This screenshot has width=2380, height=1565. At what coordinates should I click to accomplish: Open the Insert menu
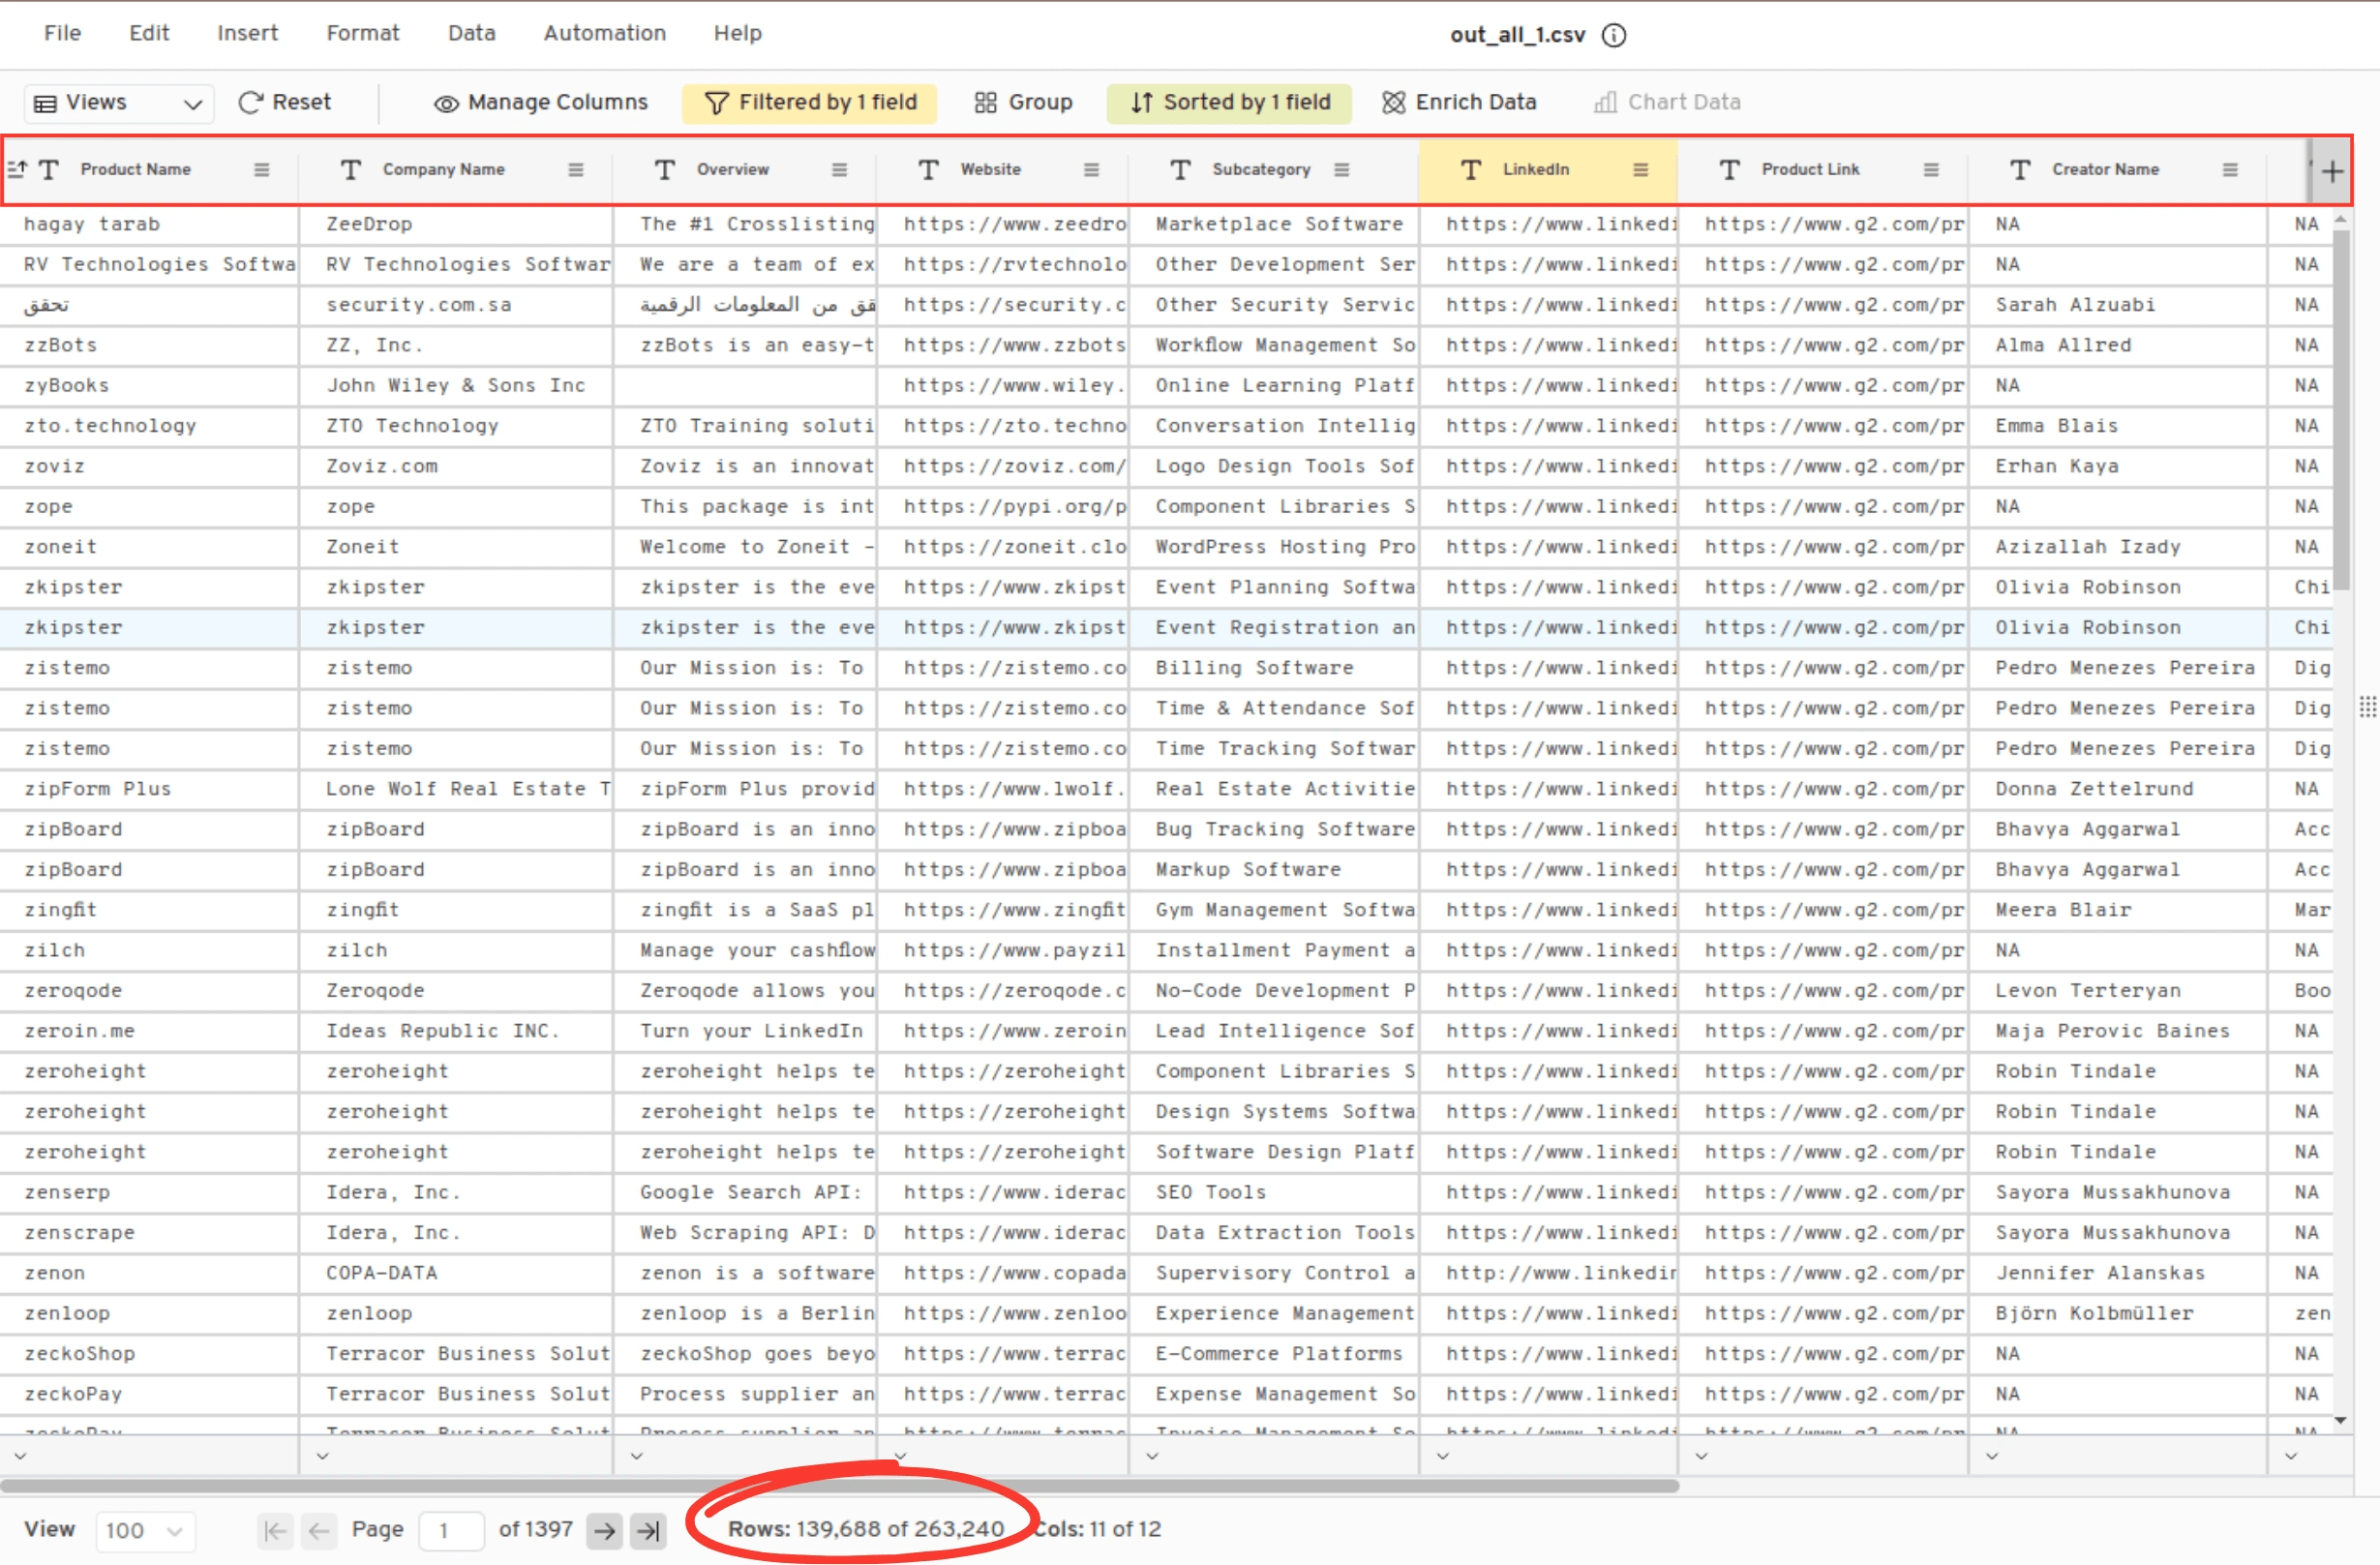coord(247,33)
